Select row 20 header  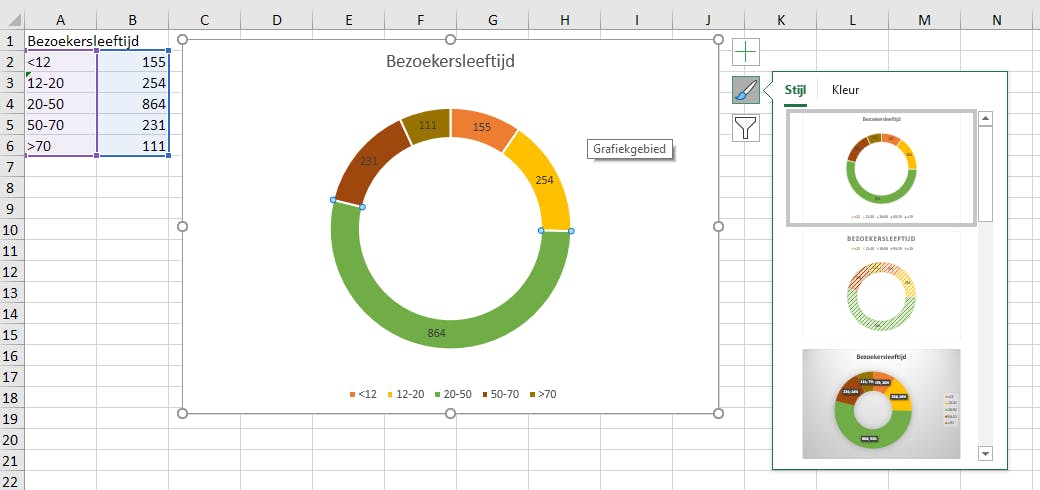[x=12, y=440]
